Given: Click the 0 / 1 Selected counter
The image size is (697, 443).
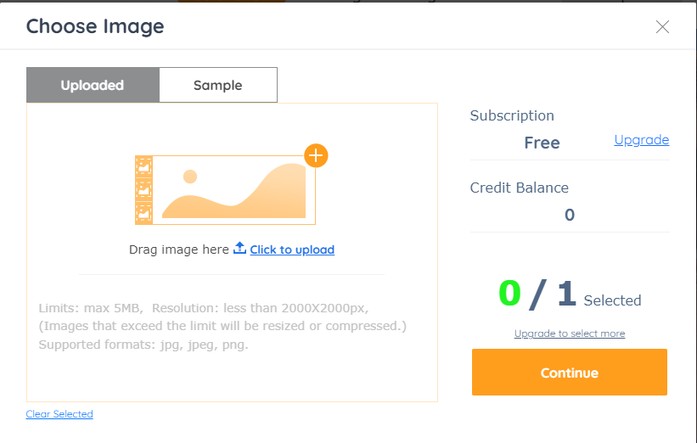Looking at the screenshot, I should click(x=569, y=294).
